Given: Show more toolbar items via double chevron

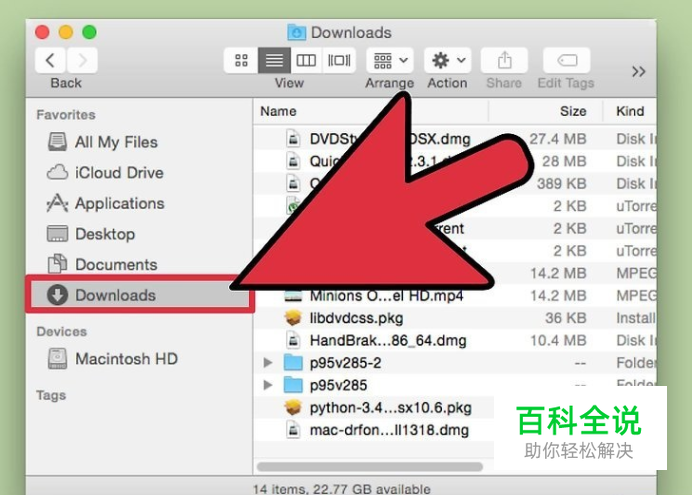Looking at the screenshot, I should pos(638,71).
